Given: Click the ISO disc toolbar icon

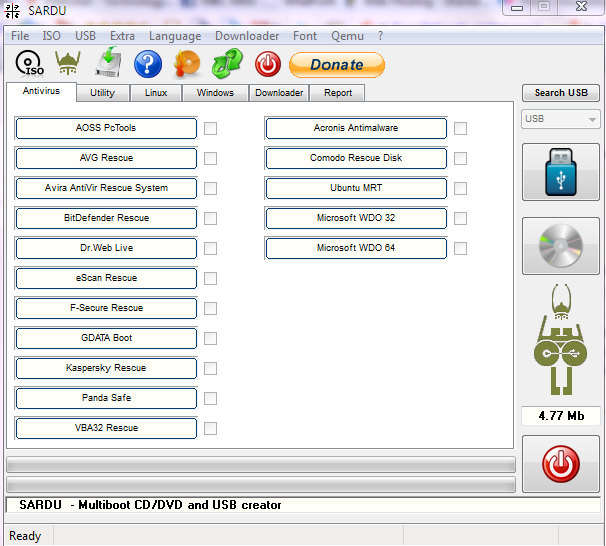Looking at the screenshot, I should [29, 63].
